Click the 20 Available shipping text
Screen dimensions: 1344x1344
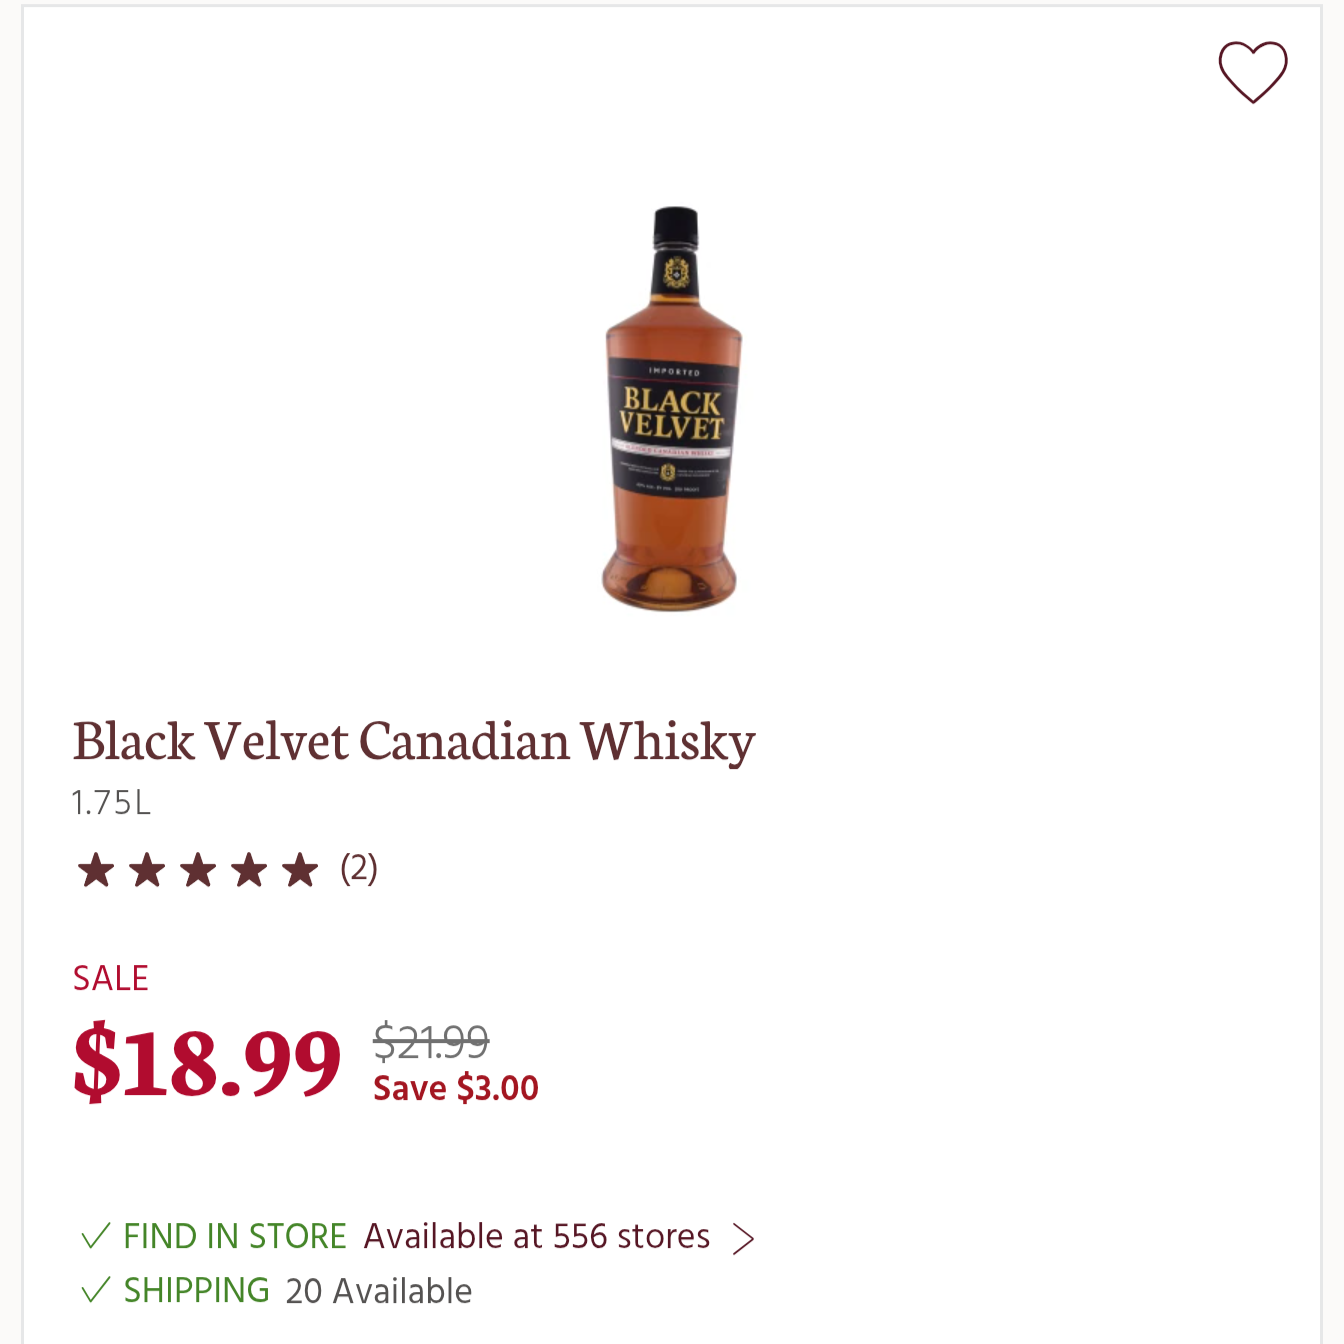(x=379, y=1291)
